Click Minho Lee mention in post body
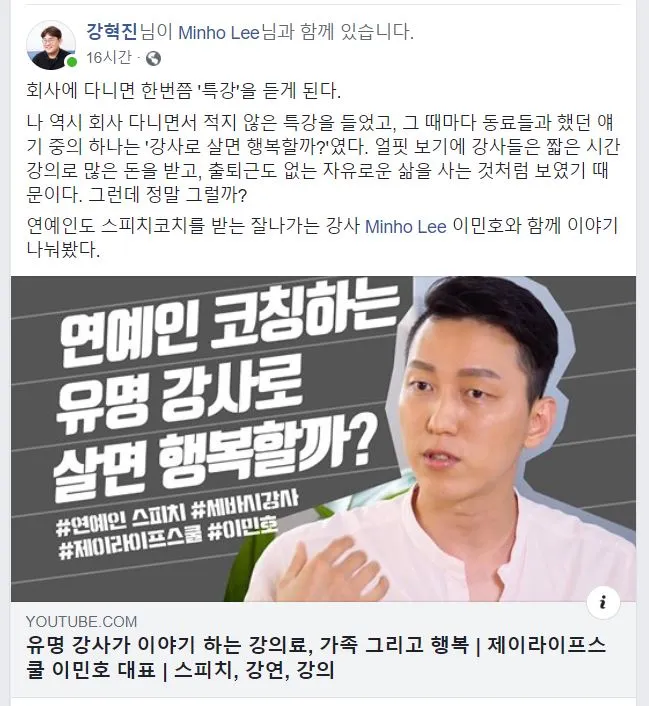 click(405, 226)
